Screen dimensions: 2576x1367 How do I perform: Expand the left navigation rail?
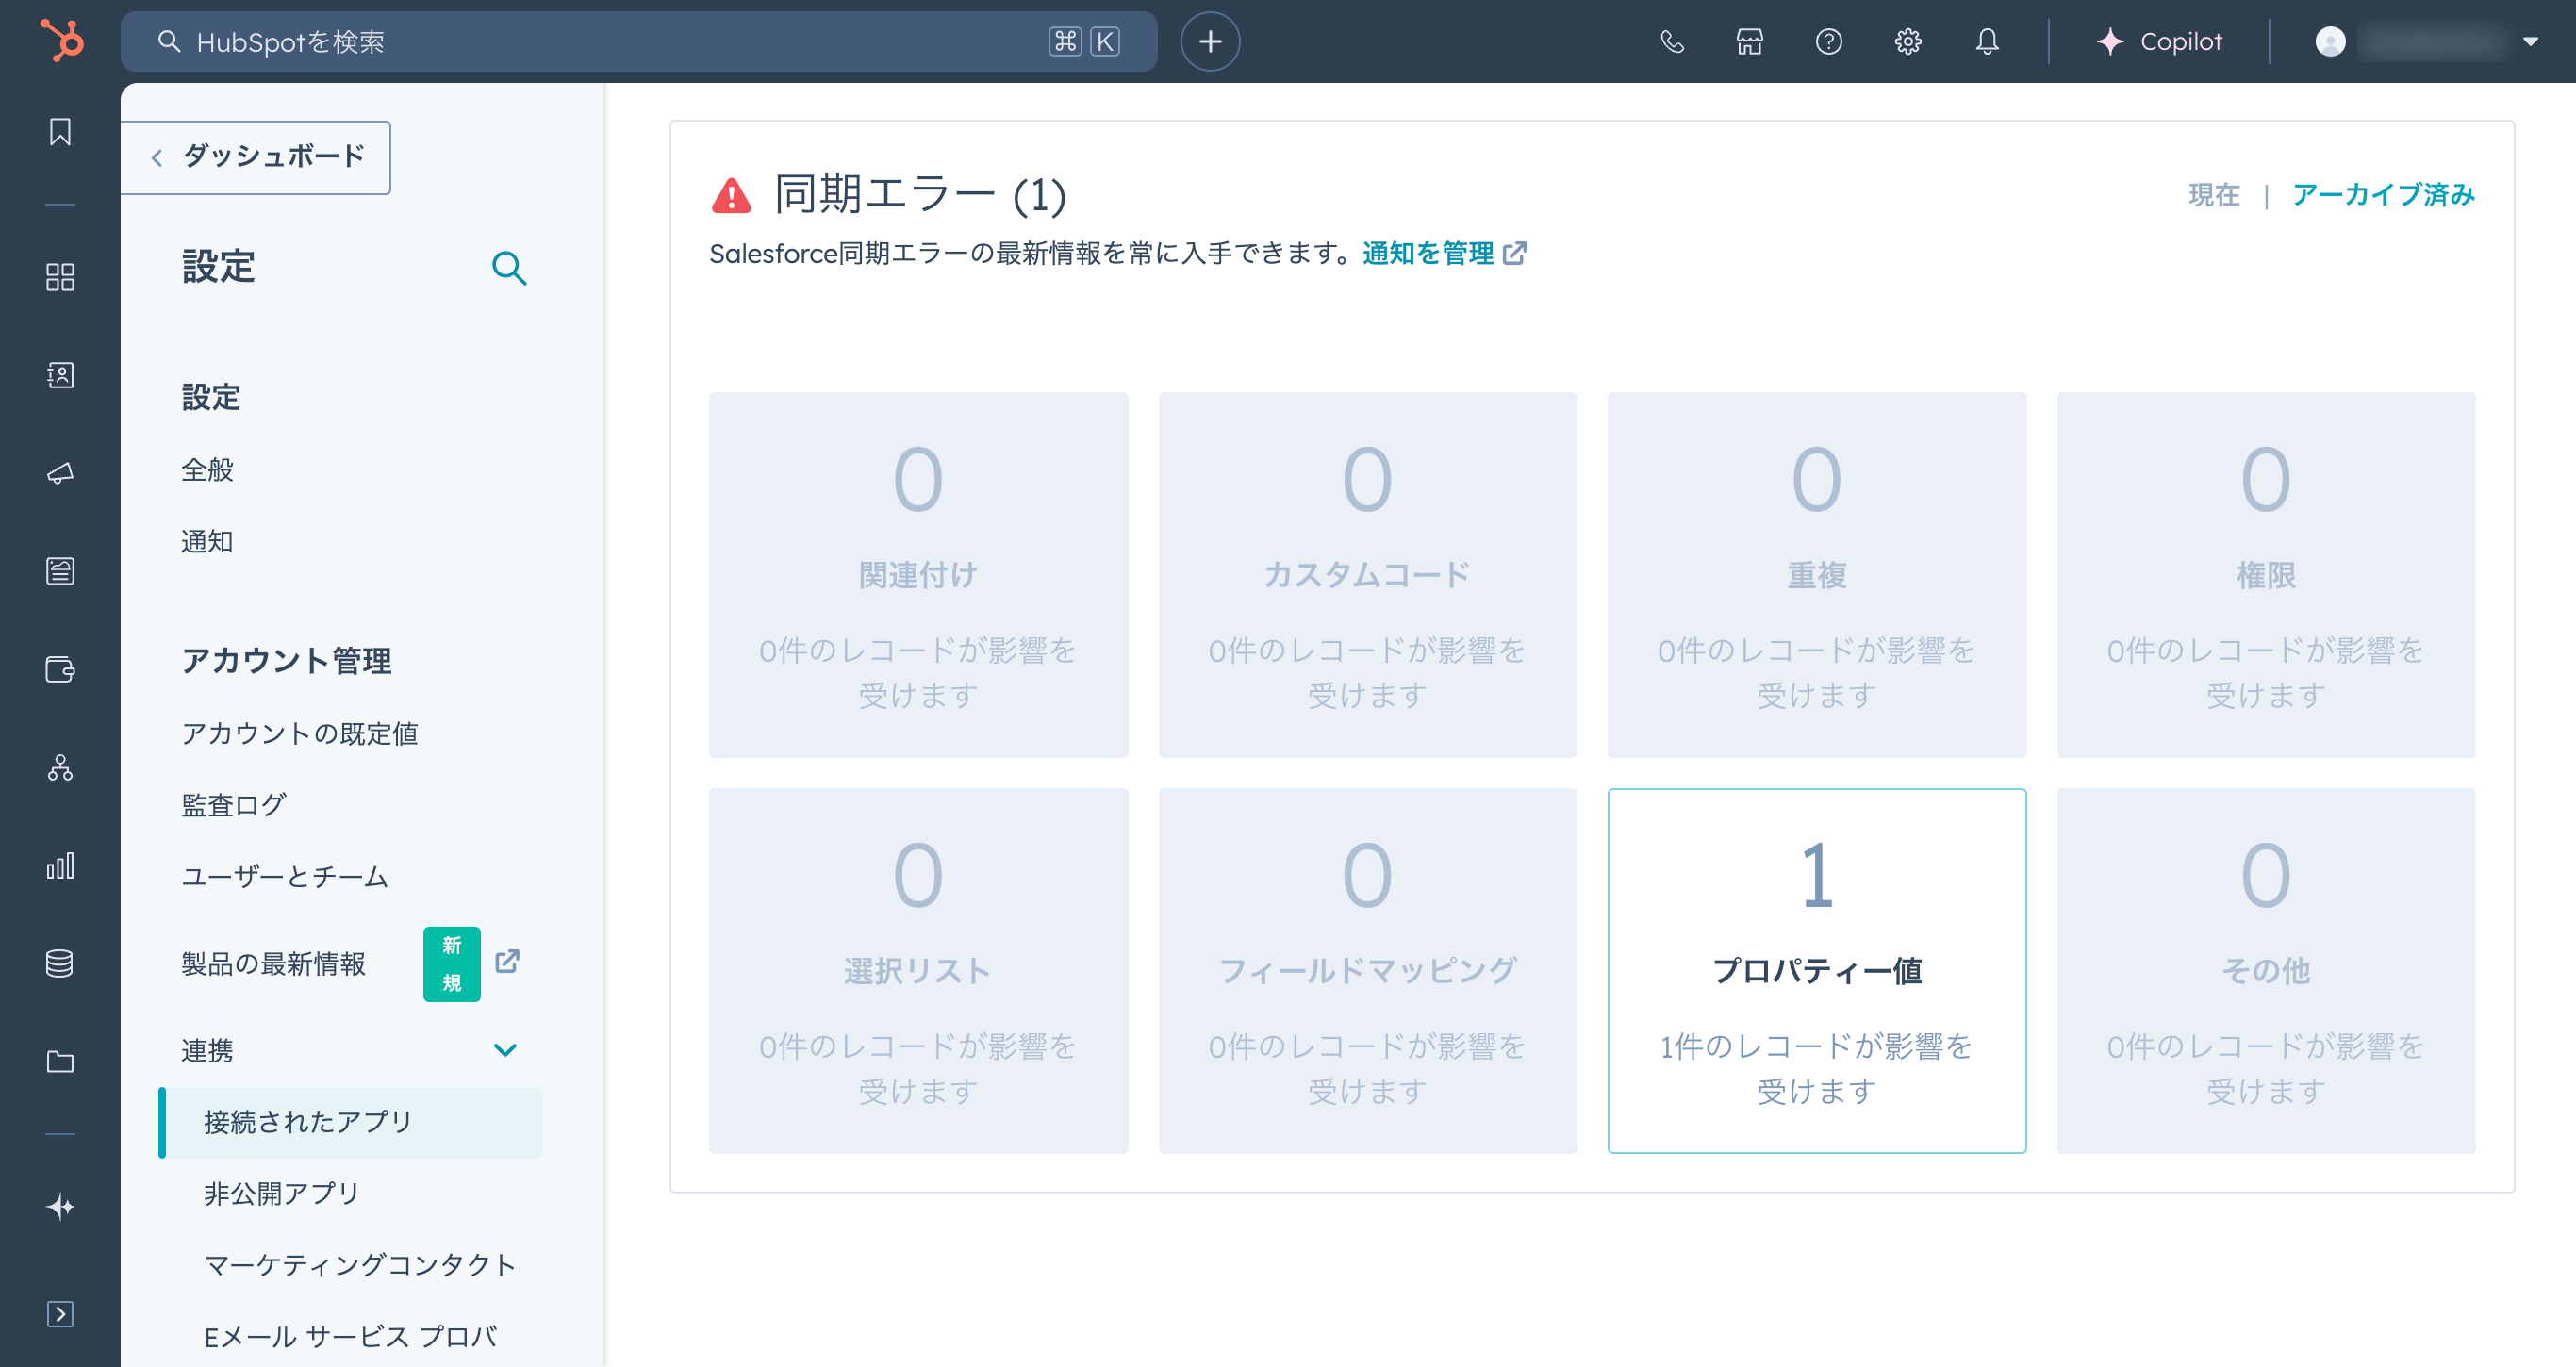tap(60, 1314)
